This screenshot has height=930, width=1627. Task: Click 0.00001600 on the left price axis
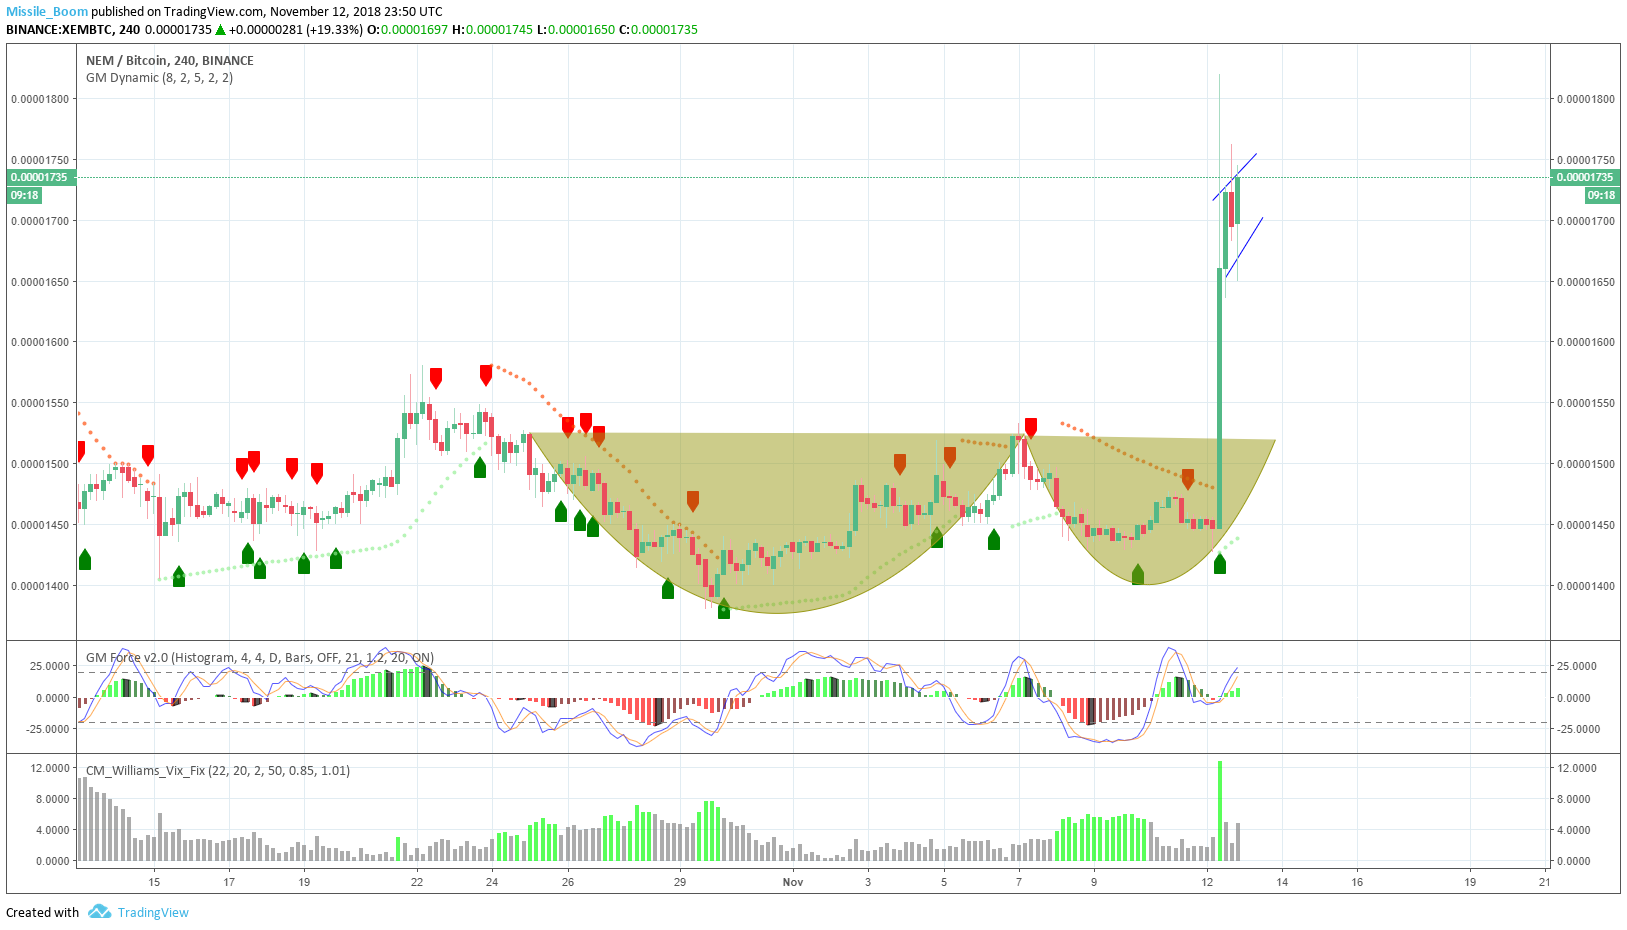tap(40, 343)
